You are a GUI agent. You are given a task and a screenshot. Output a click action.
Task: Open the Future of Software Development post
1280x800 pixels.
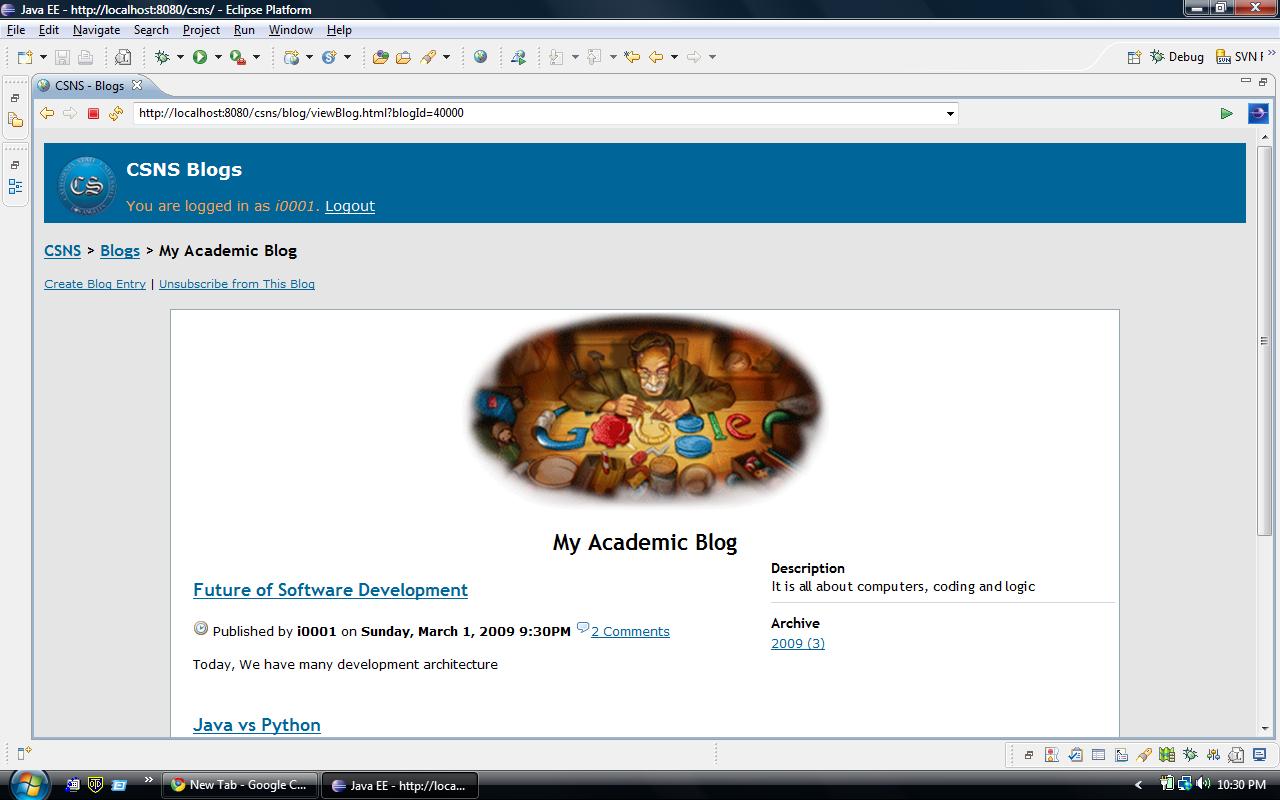coord(330,590)
